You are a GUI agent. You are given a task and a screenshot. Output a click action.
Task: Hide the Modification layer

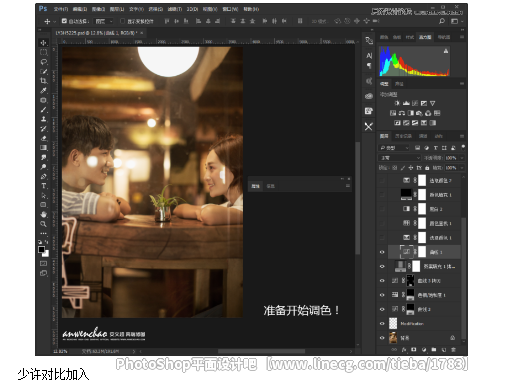(382, 324)
